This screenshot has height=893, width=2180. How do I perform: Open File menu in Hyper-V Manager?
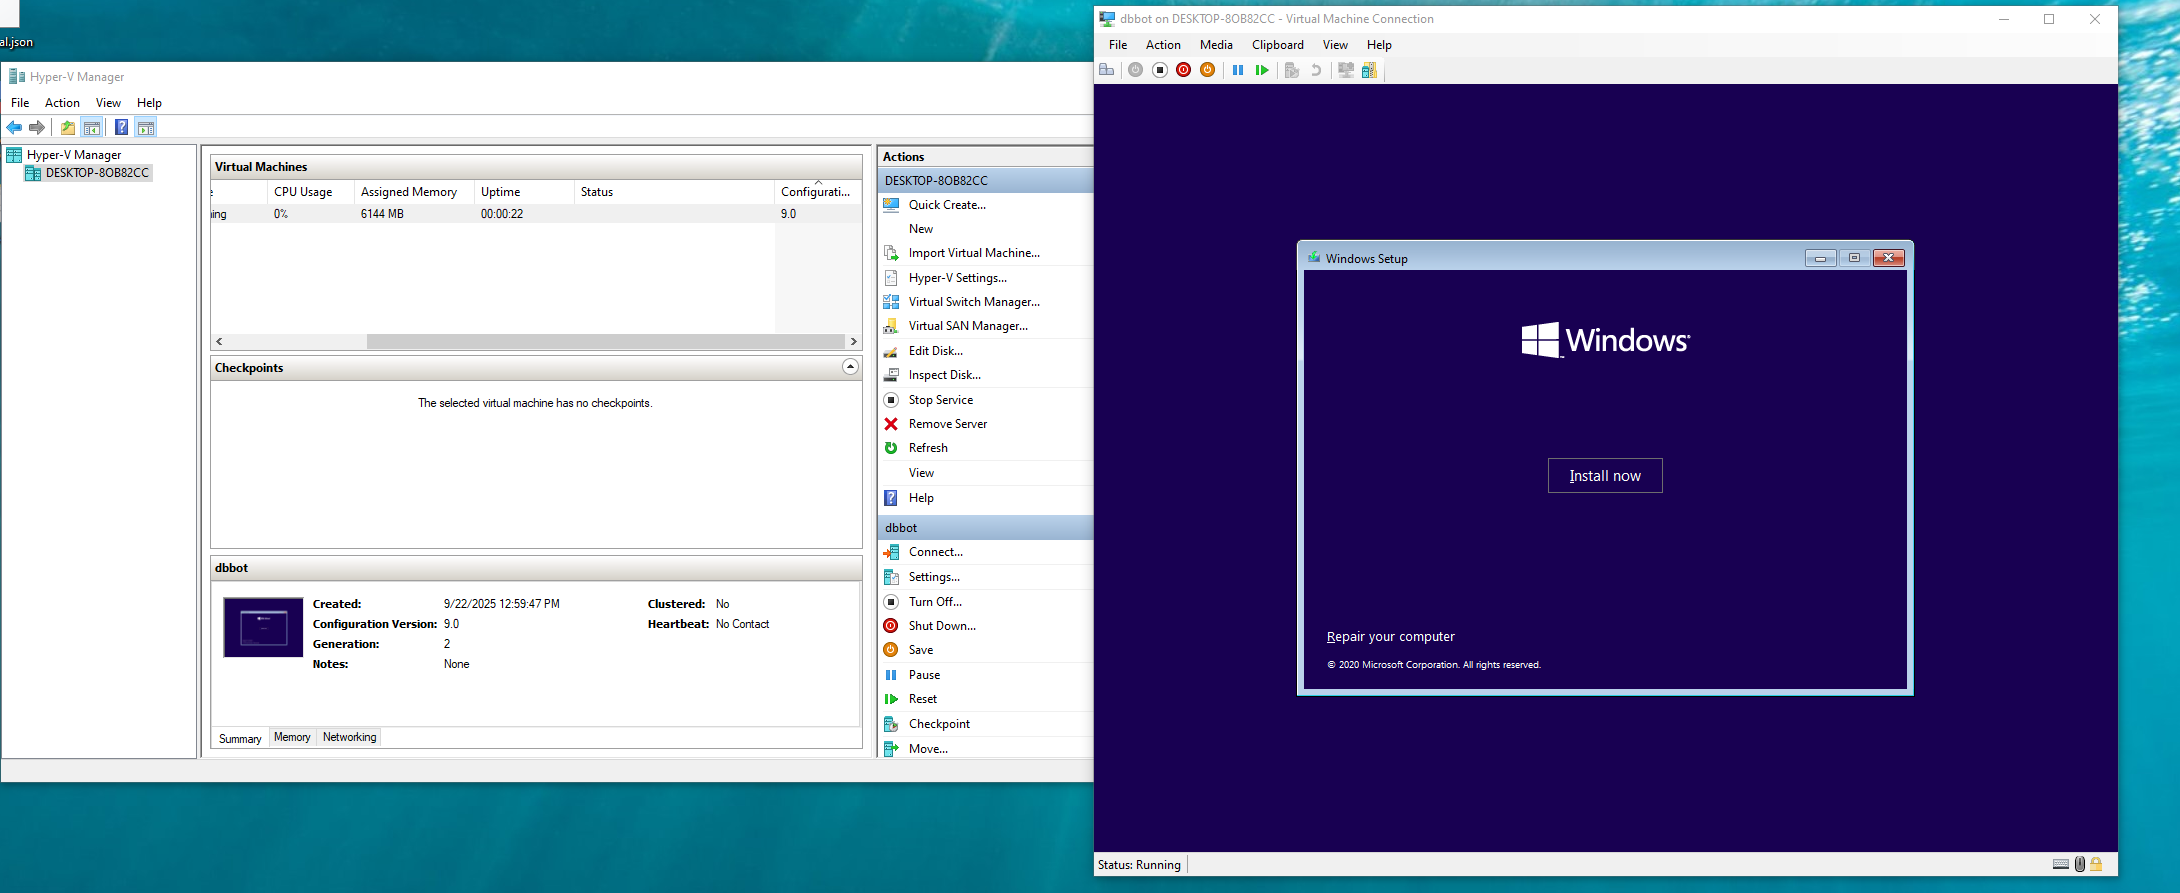point(20,103)
